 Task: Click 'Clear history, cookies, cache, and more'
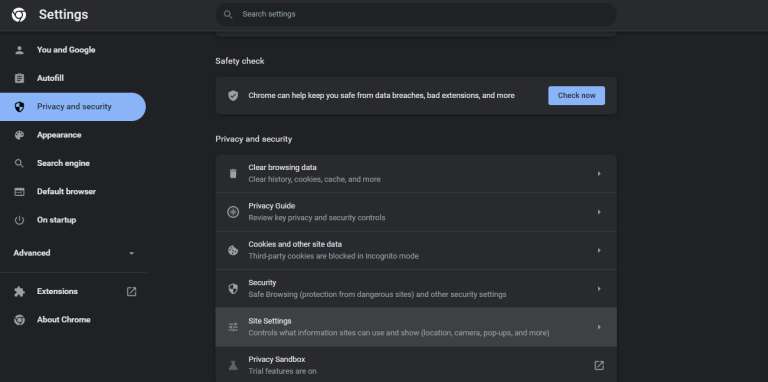[314, 180]
